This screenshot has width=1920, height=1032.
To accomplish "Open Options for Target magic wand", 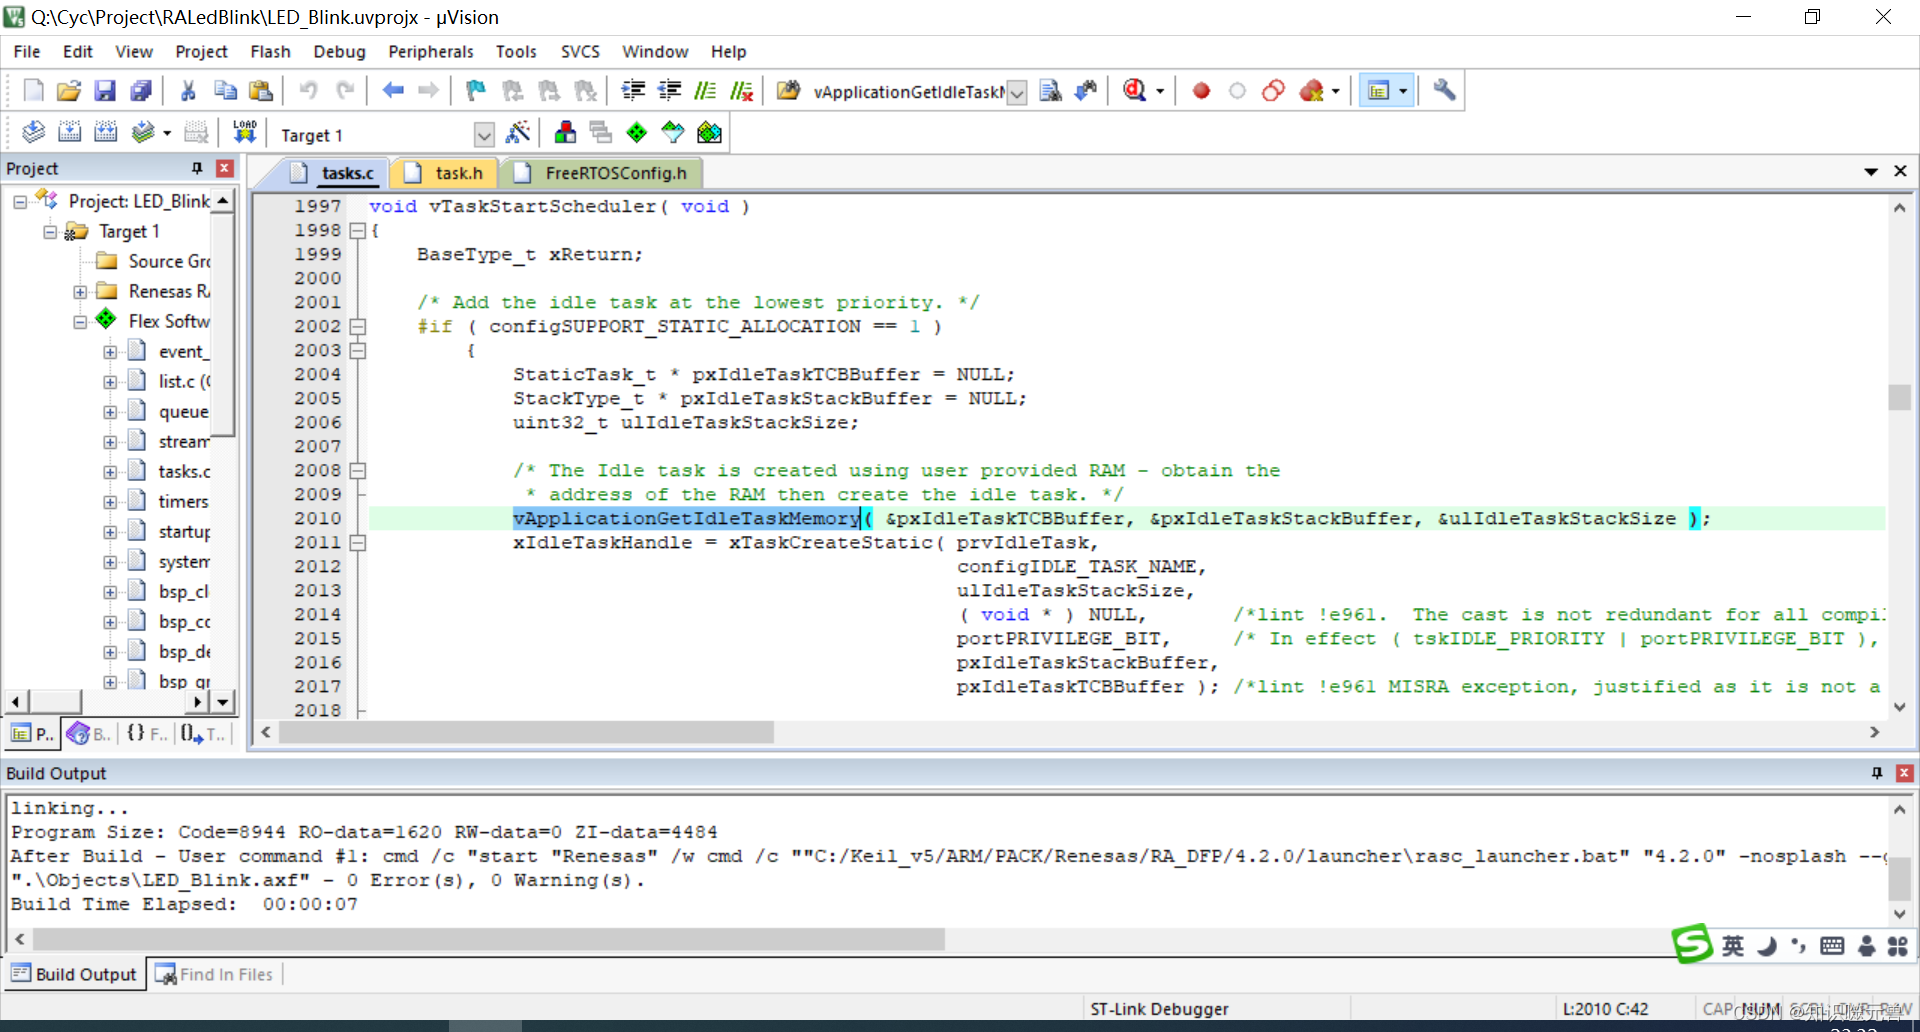I will click(x=518, y=132).
